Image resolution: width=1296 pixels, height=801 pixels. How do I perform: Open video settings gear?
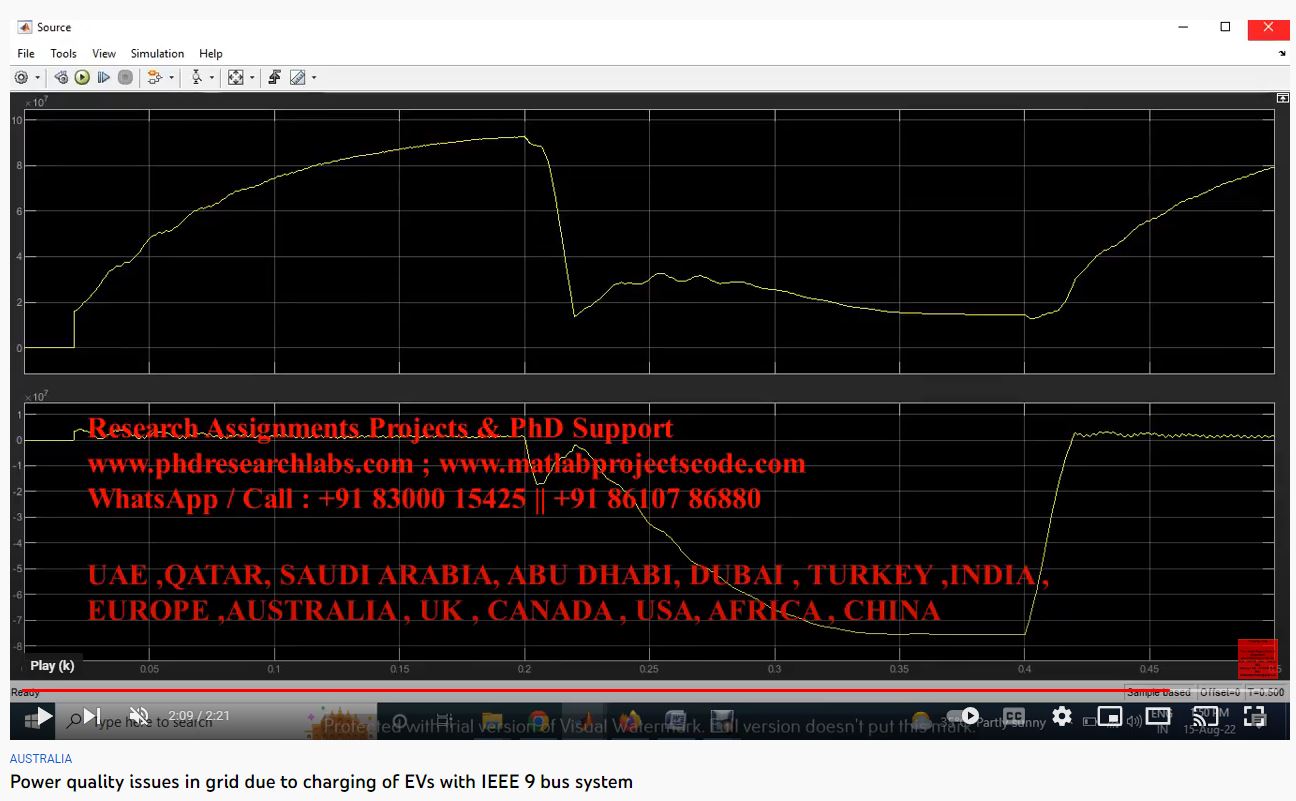(1062, 716)
